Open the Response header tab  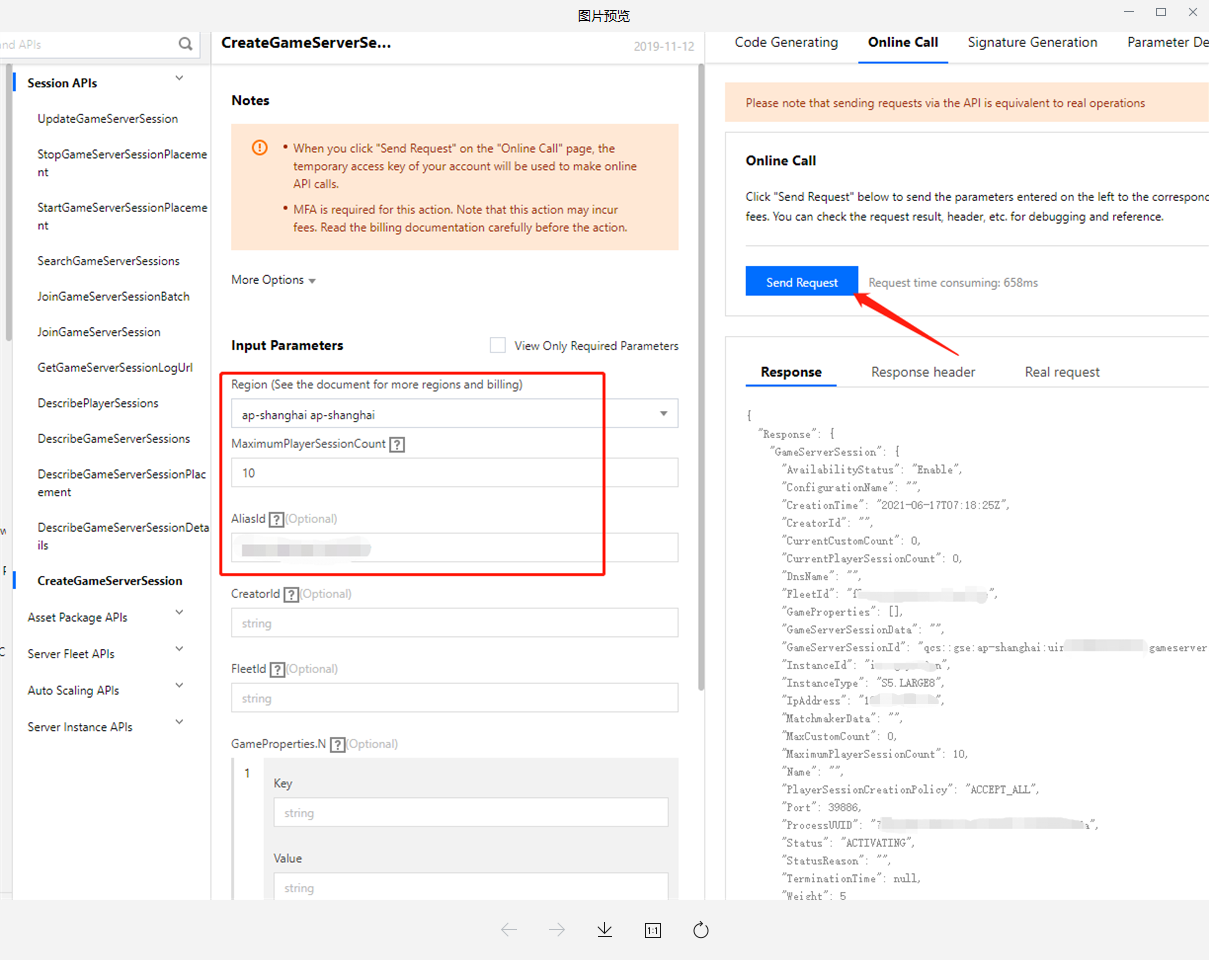click(x=923, y=372)
